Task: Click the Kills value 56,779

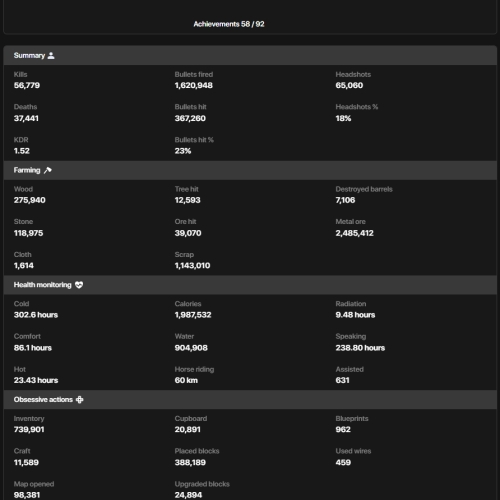Action: (27, 85)
